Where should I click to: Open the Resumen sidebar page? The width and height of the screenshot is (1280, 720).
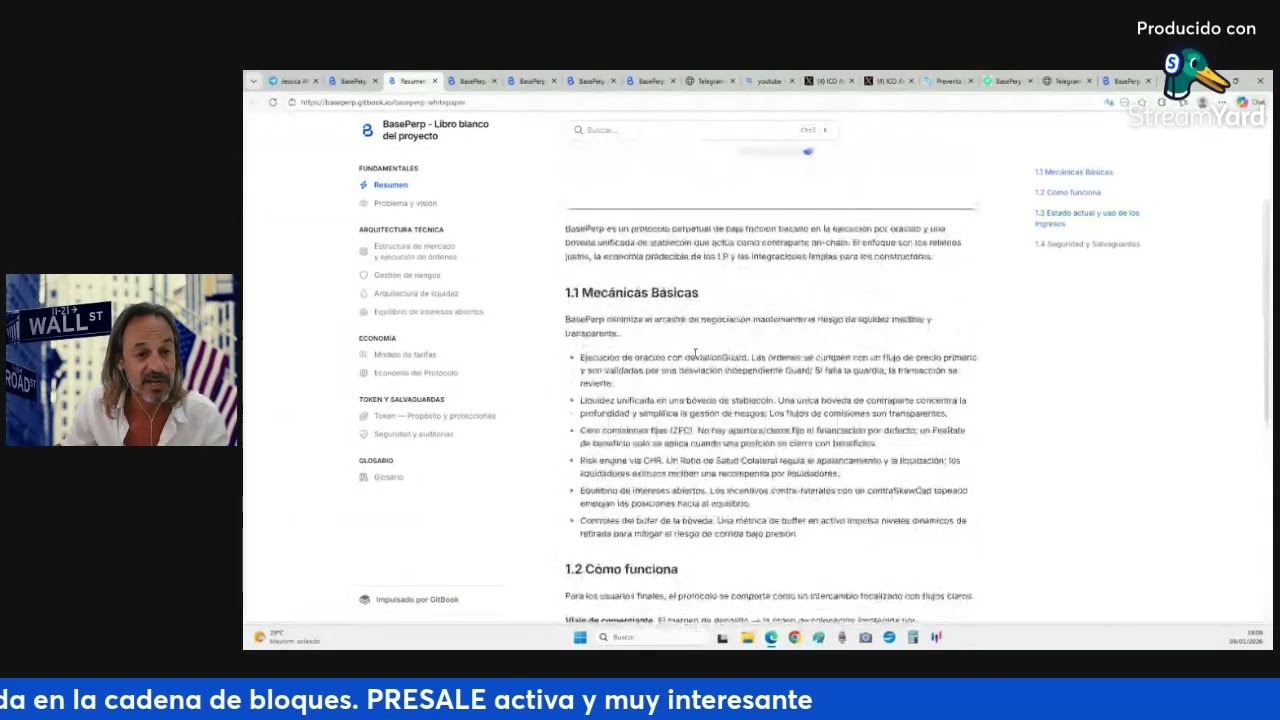391,185
